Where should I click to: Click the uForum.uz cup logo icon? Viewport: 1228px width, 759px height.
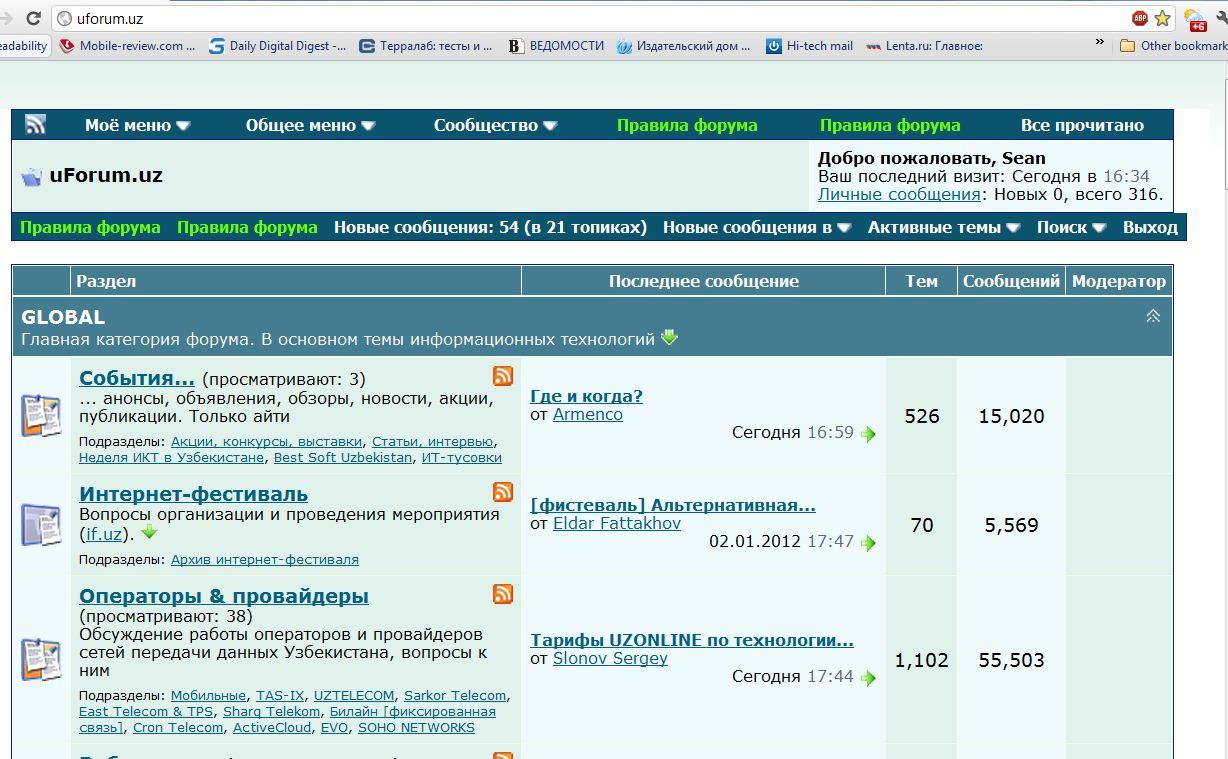[32, 177]
